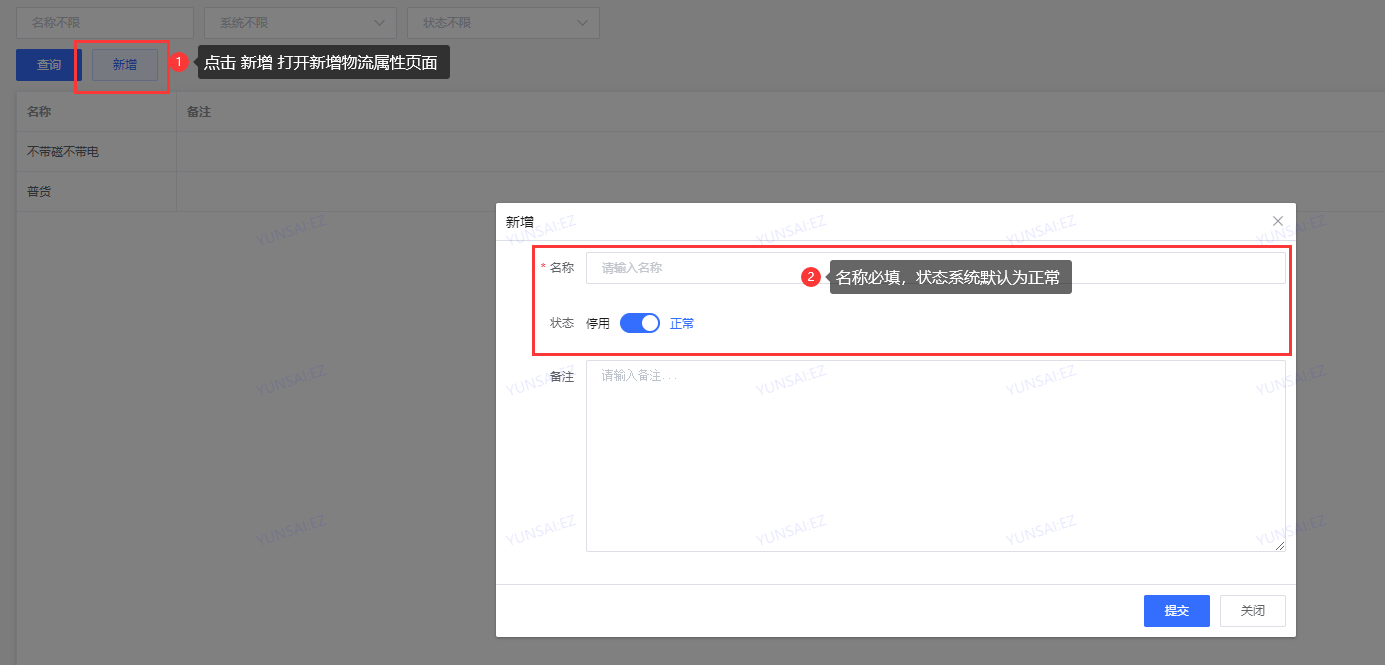Viewport: 1385px width, 665px height.
Task: Click the chevron arrow in the 系统不限 selector
Action: pos(380,22)
